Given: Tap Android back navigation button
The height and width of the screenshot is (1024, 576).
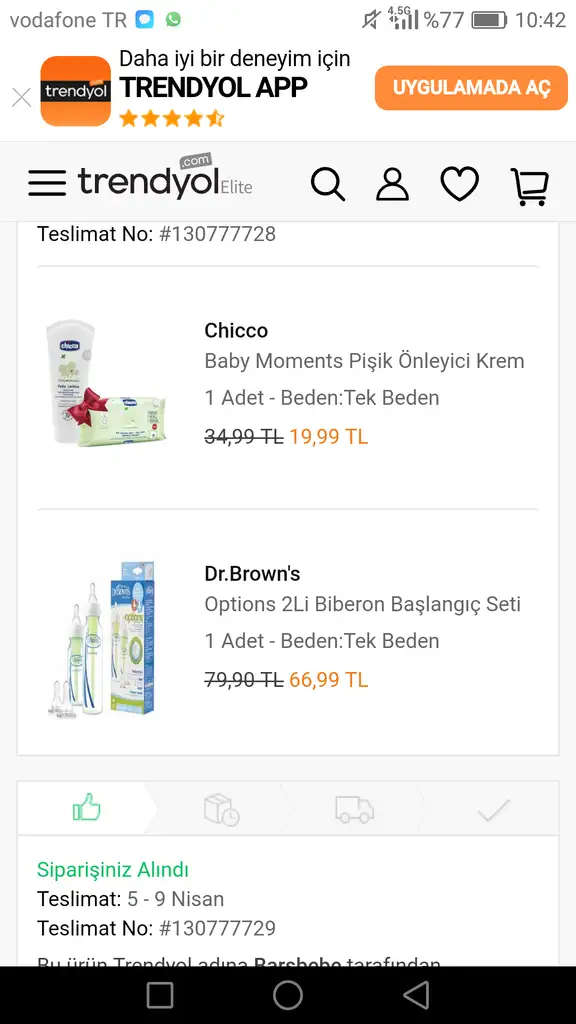Looking at the screenshot, I should pos(416,995).
